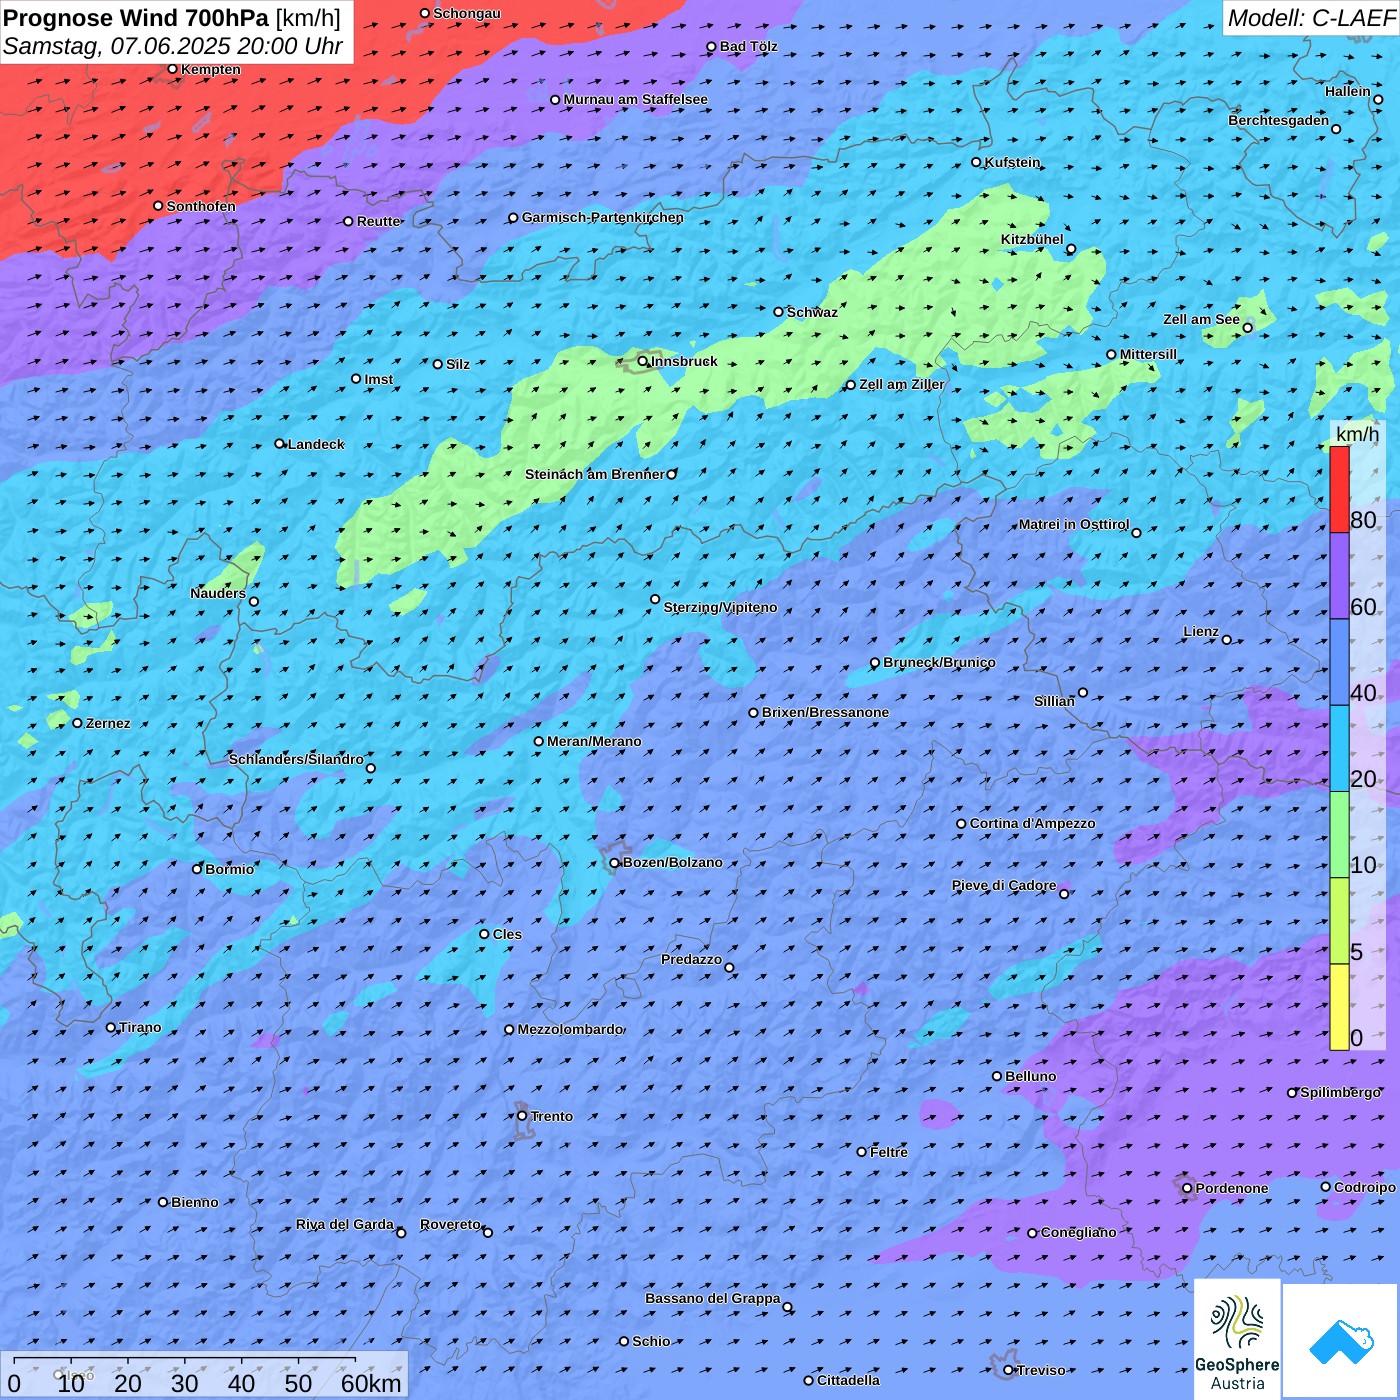Click the yellow 0 km/h legend color
The height and width of the screenshot is (1400, 1400).
tap(1339, 1007)
